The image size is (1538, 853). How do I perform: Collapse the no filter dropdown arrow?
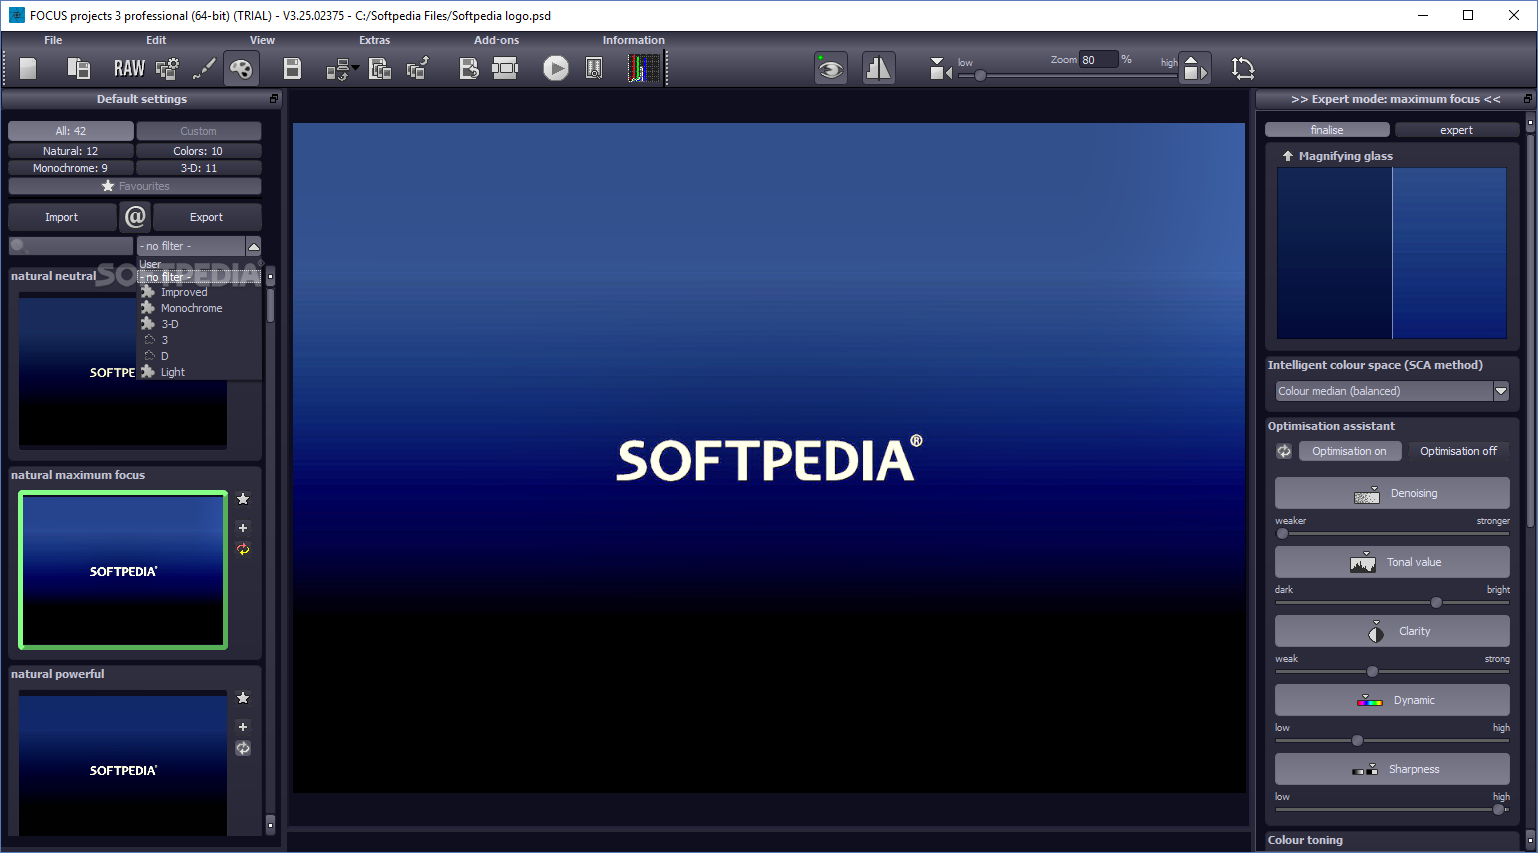(254, 246)
